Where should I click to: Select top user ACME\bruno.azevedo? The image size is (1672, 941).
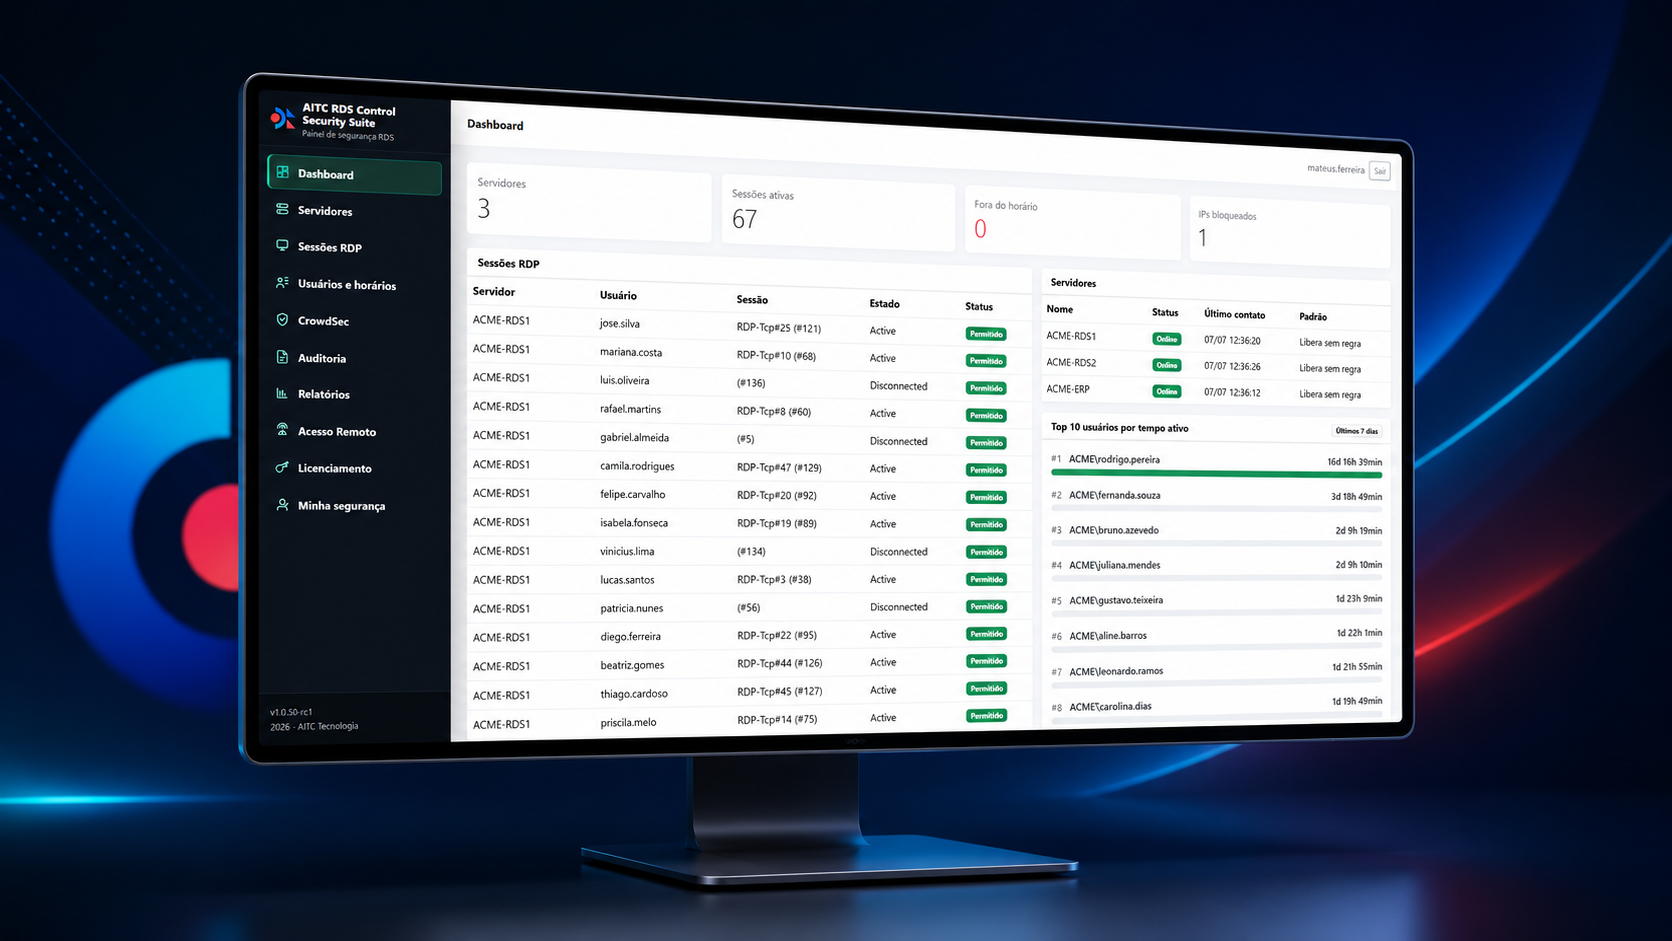[1113, 530]
